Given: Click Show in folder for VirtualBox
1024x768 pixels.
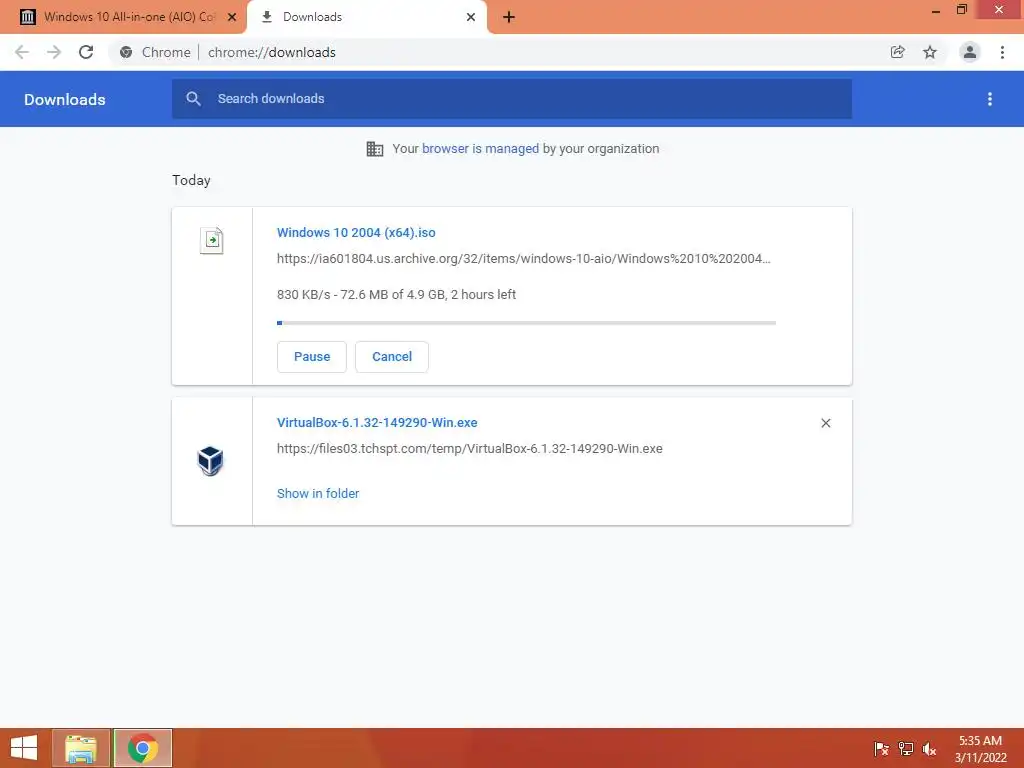Looking at the screenshot, I should [318, 494].
